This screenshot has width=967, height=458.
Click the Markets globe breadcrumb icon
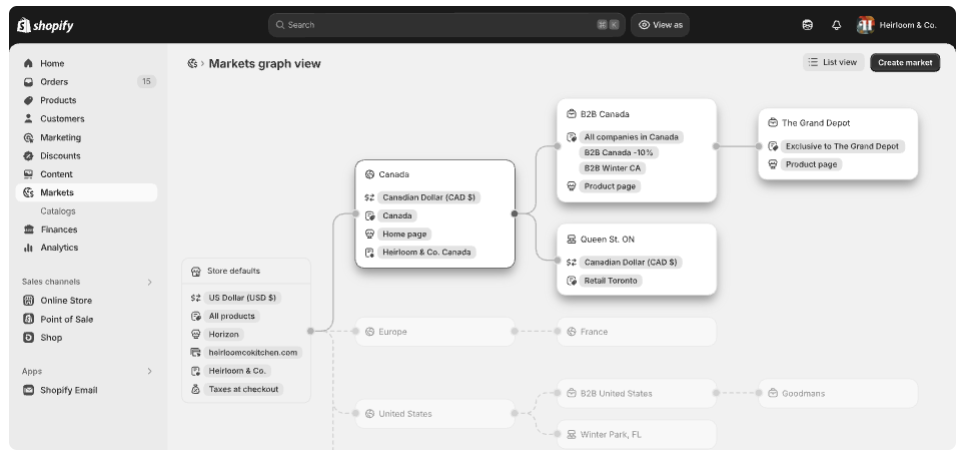[x=192, y=63]
